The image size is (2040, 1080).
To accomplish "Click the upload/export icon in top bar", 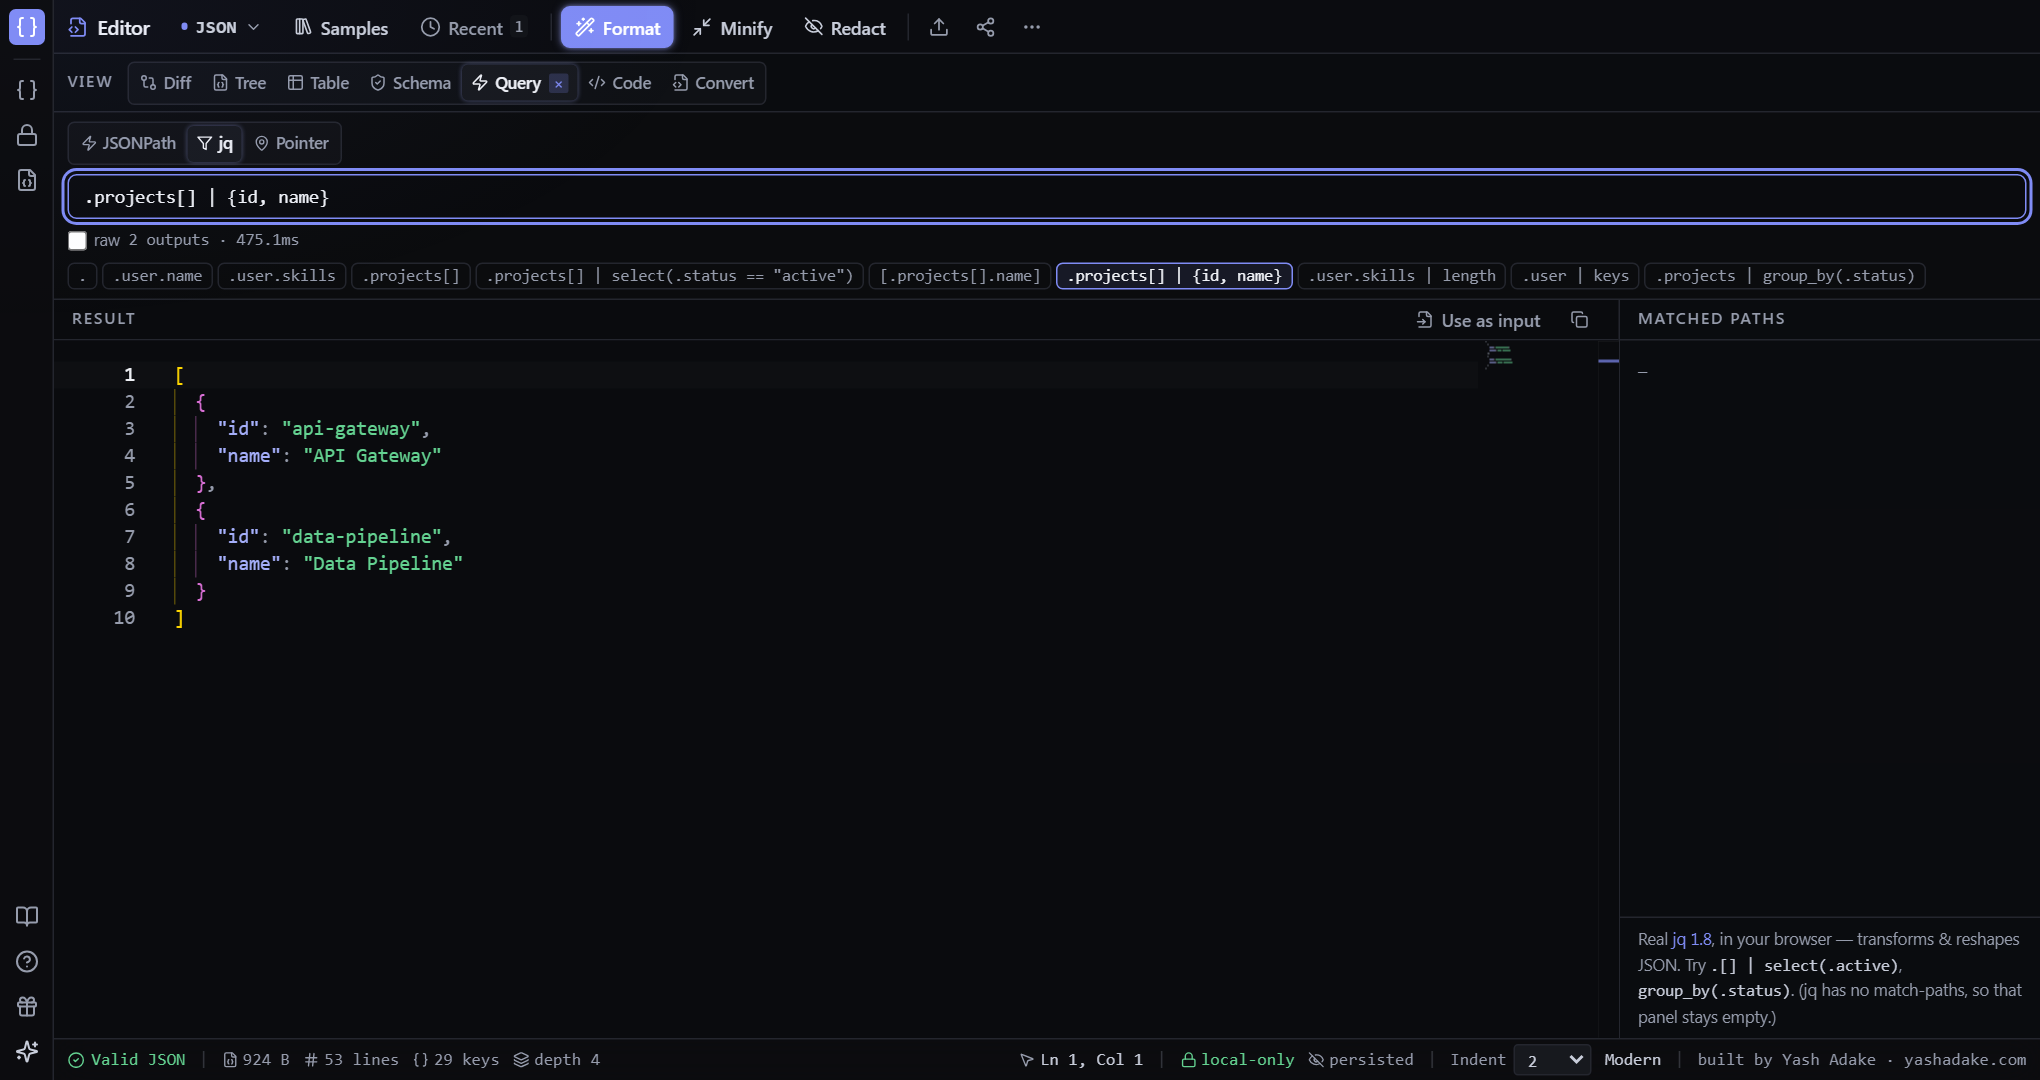I will click(938, 28).
